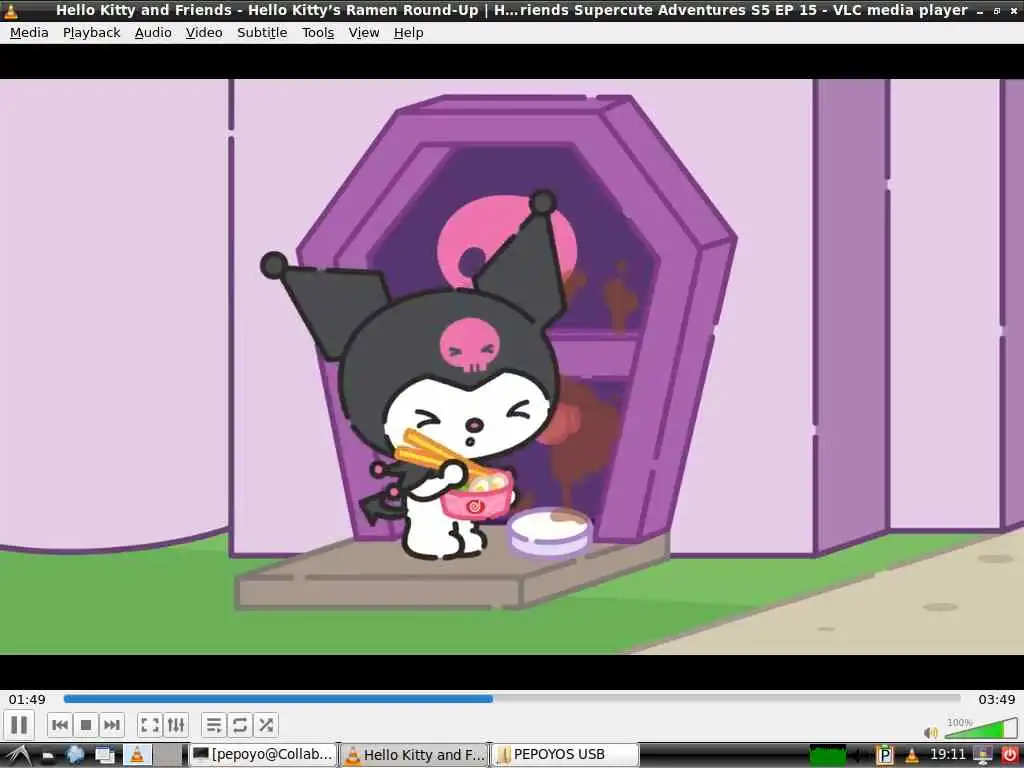This screenshot has width=1024, height=768.
Task: Pause the video playback
Action: point(19,725)
